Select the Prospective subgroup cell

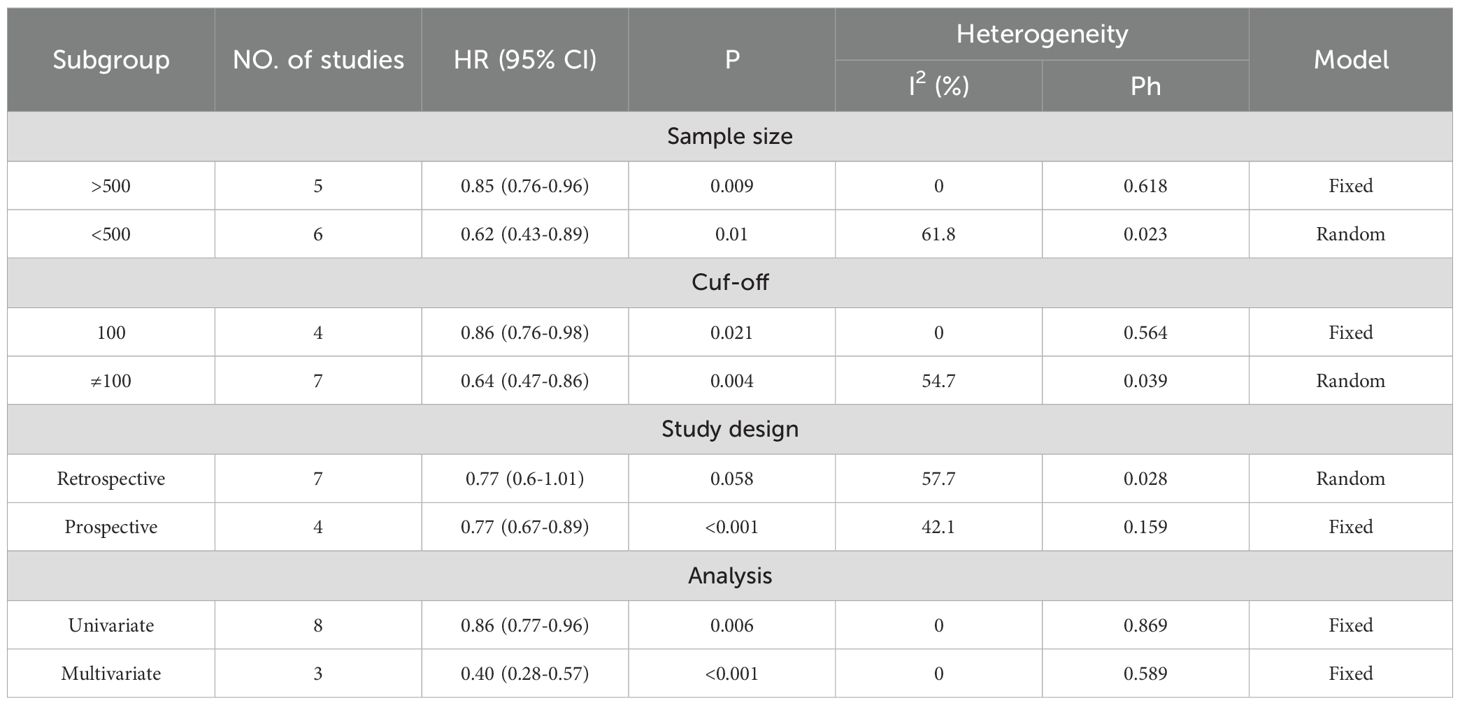[111, 527]
